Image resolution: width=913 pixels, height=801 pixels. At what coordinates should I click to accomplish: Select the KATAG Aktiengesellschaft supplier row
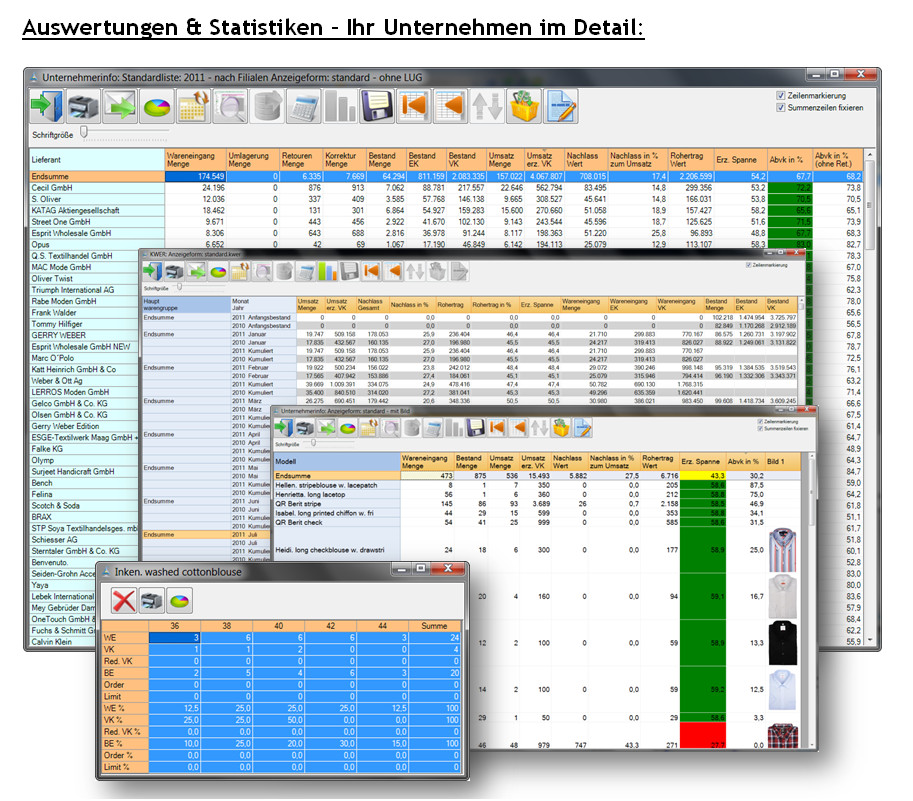point(95,211)
